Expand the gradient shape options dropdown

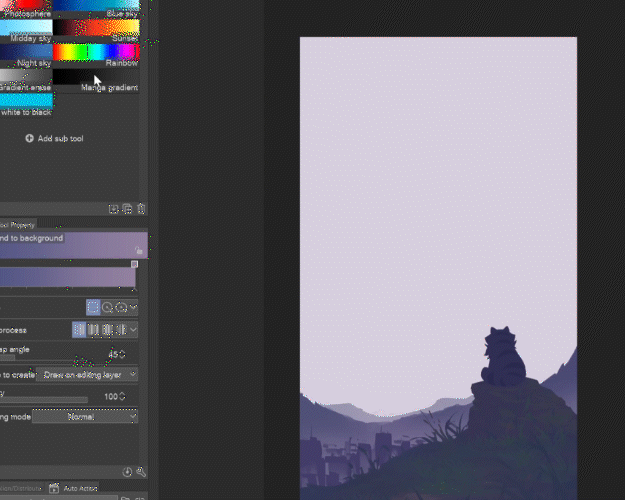coord(134,307)
